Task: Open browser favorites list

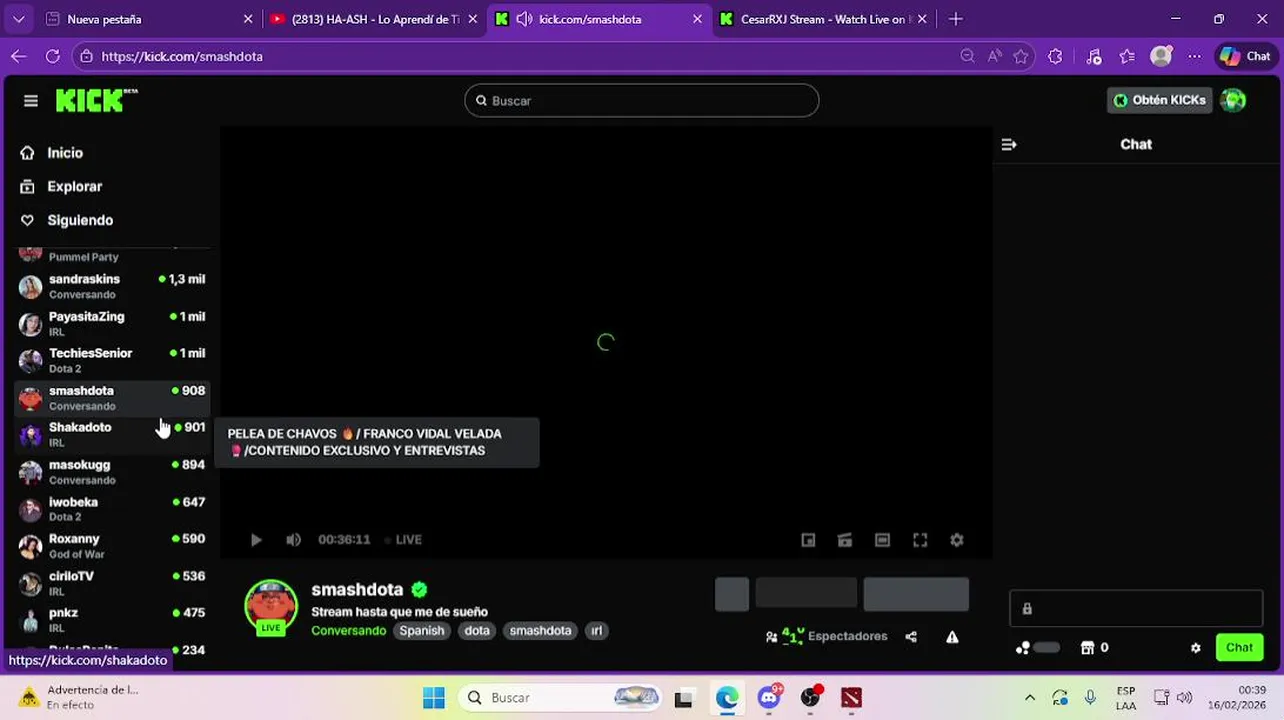Action: click(x=1127, y=57)
